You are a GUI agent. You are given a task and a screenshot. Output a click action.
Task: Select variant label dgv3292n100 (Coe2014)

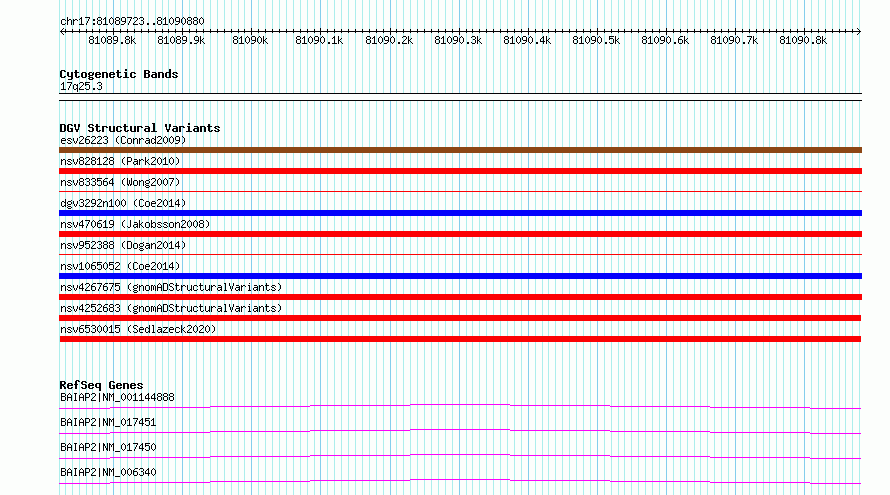(x=123, y=203)
